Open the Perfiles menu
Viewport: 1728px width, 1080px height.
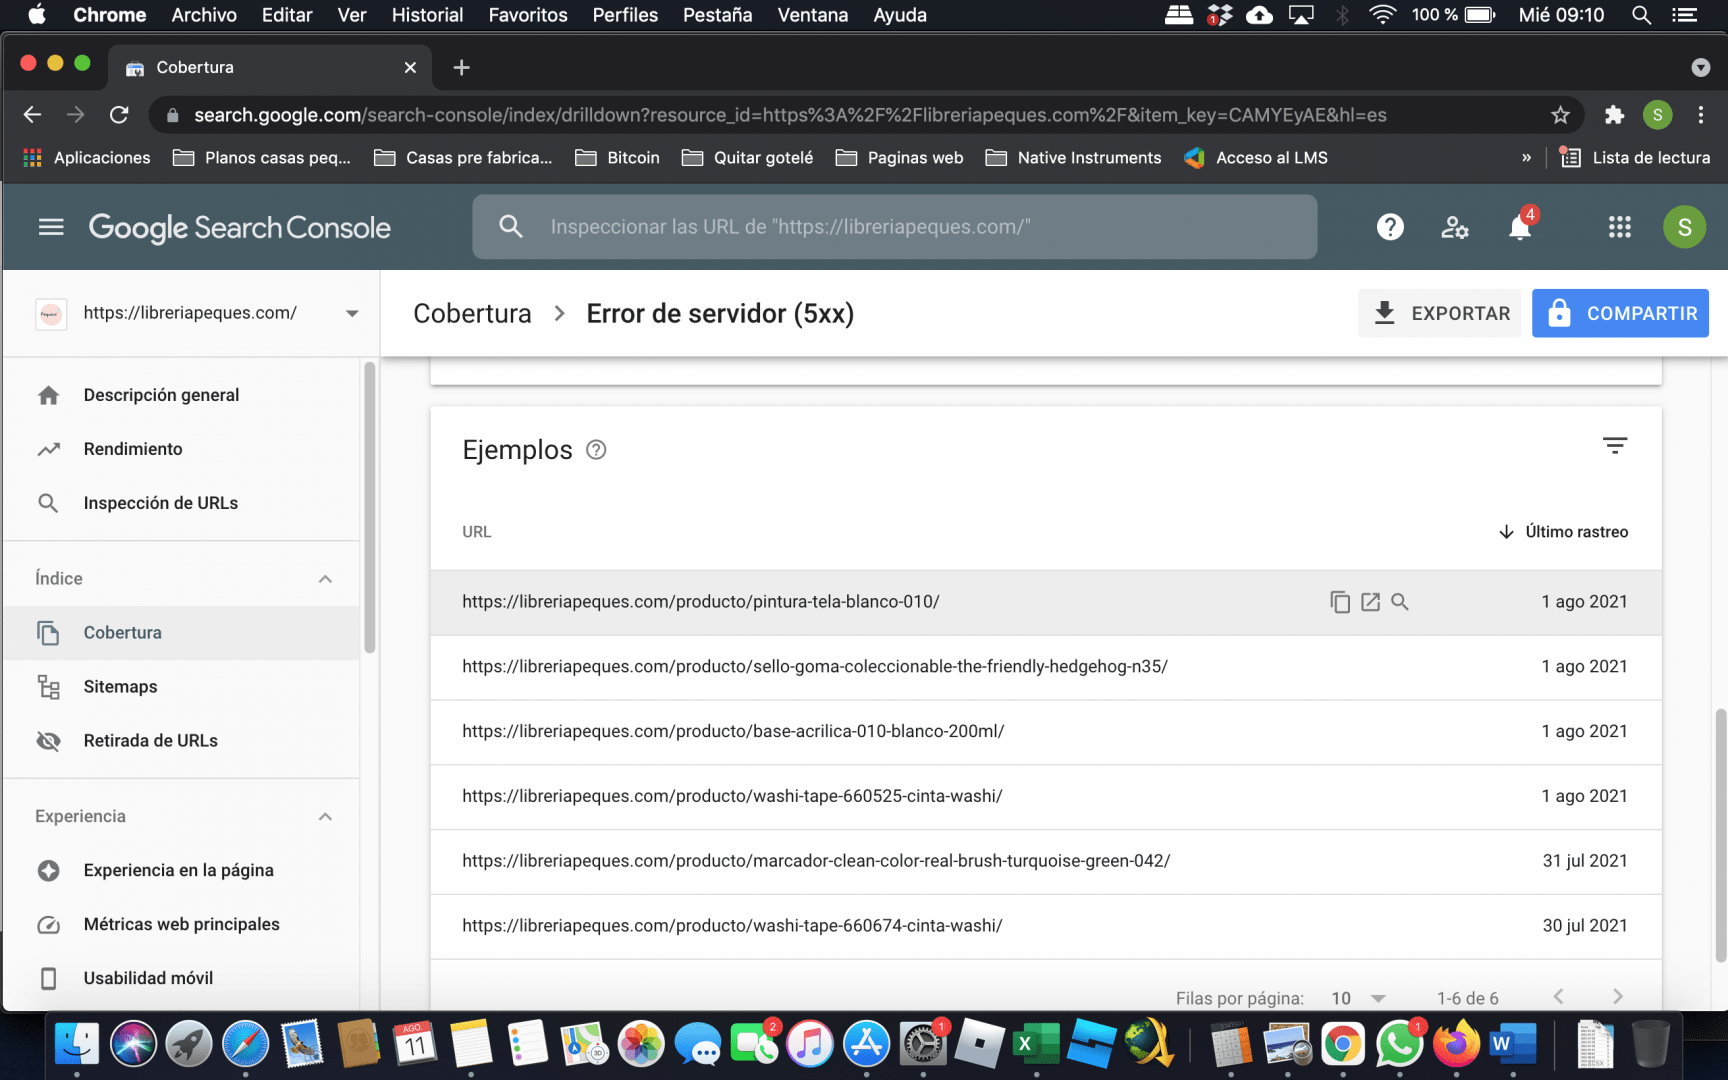(625, 15)
